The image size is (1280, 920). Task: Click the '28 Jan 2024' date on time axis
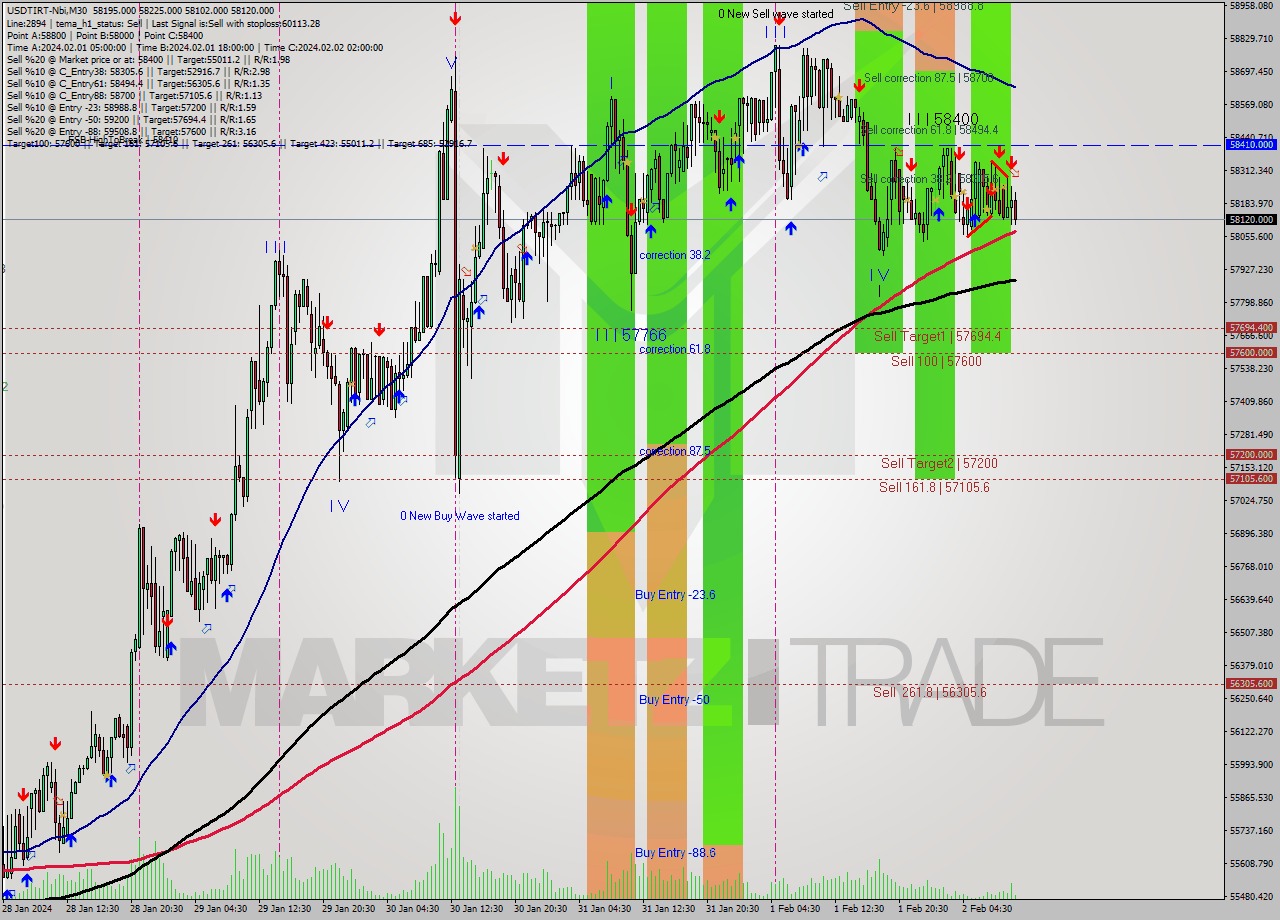(x=27, y=909)
